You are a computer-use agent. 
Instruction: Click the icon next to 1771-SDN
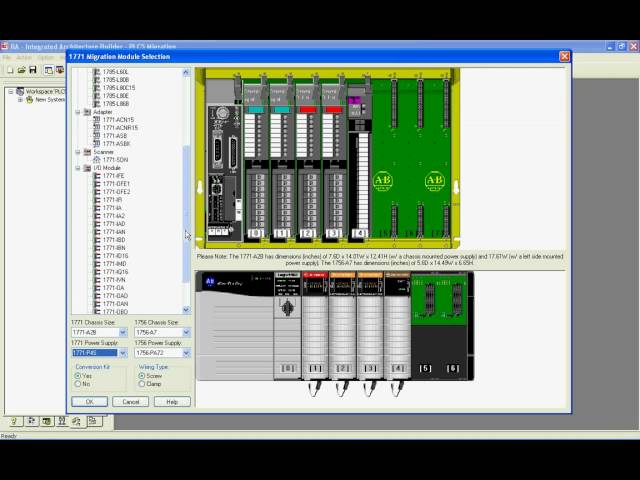(97, 160)
